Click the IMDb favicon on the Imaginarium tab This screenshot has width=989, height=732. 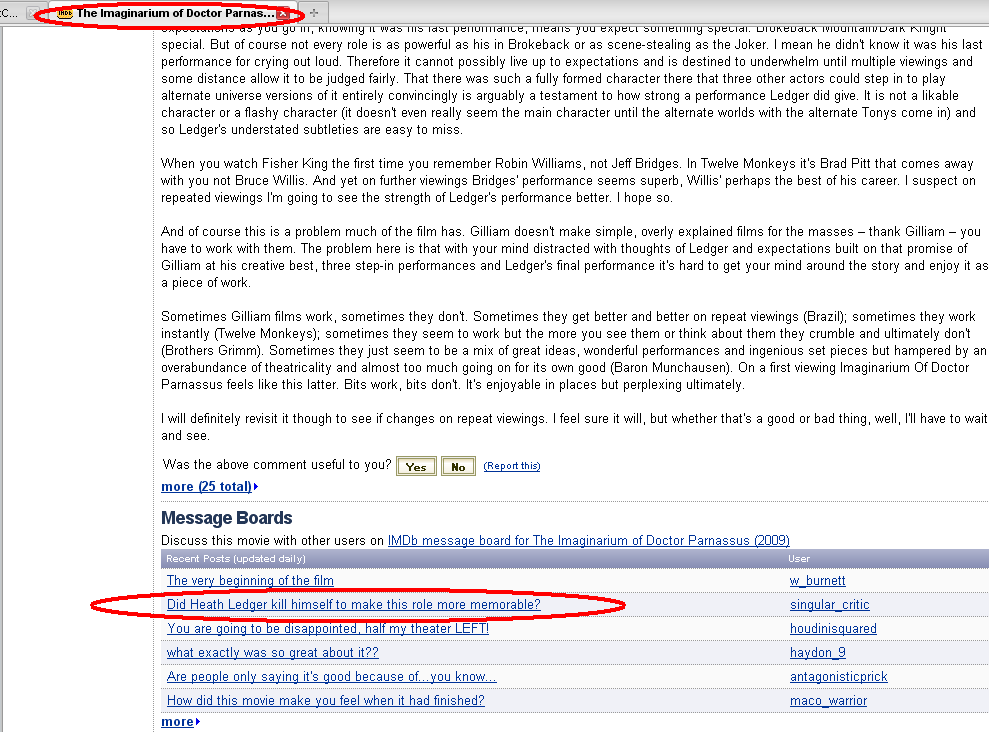pyautogui.click(x=64, y=13)
